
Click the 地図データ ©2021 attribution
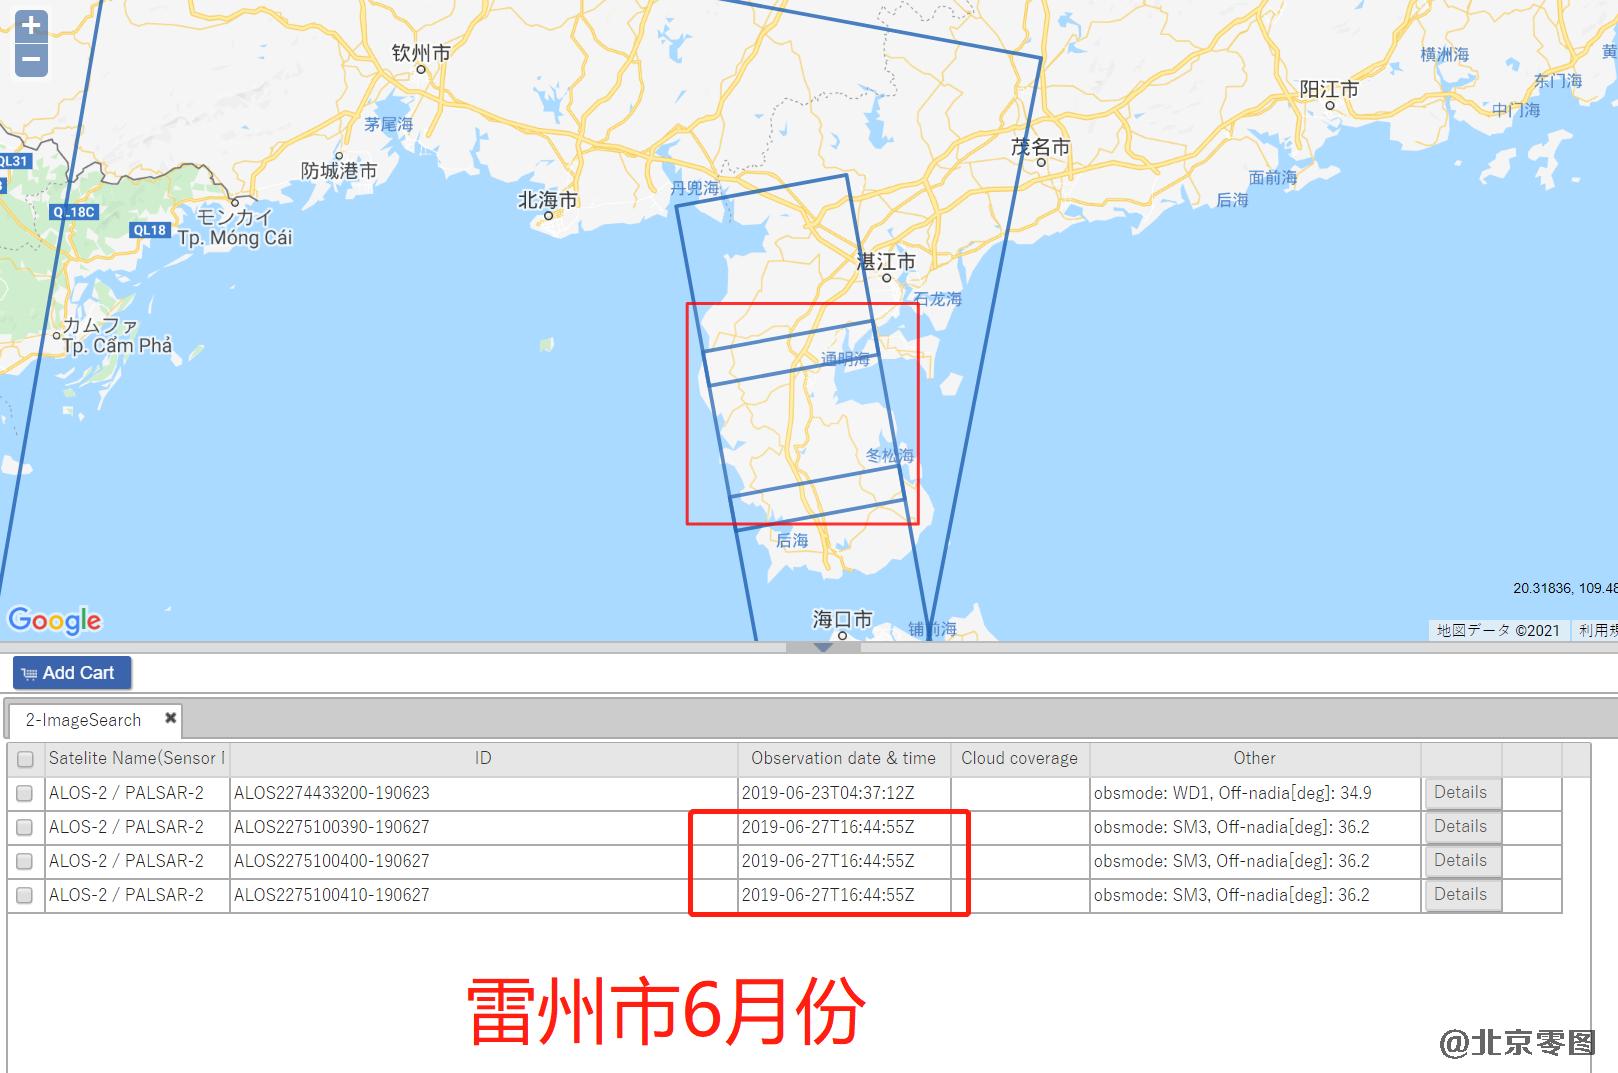1498,630
